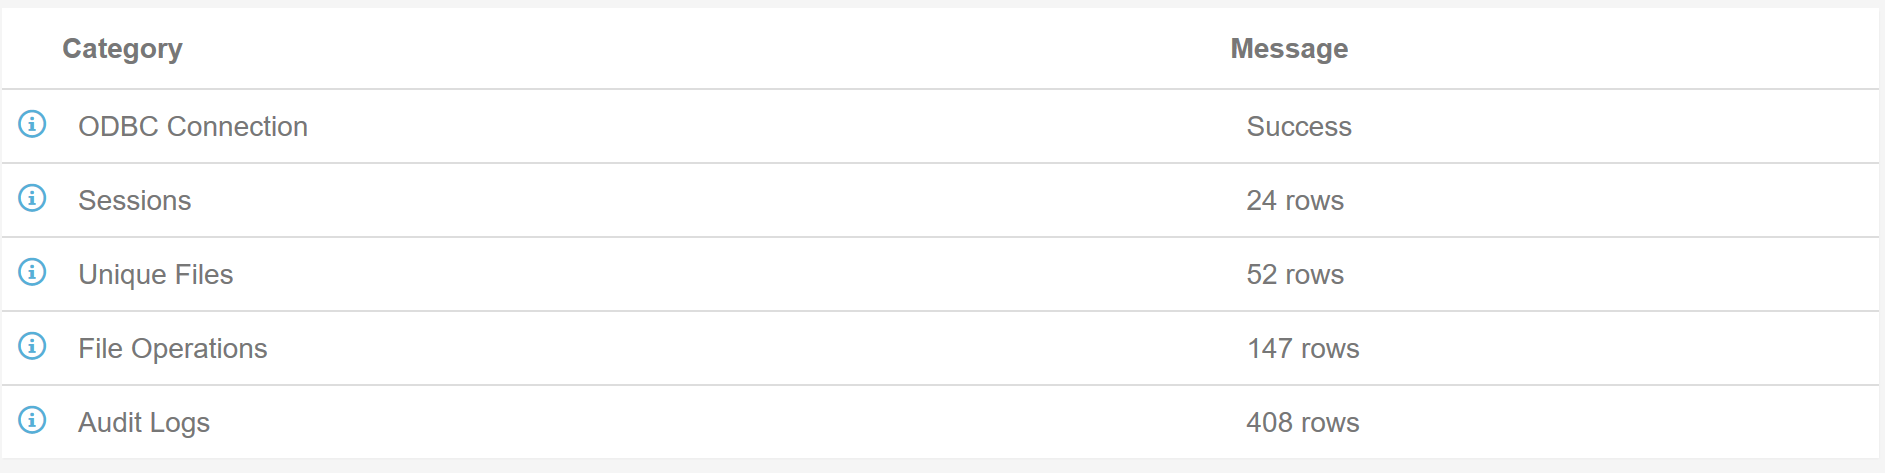Click the Sessions category label
The height and width of the screenshot is (473, 1885).
(x=135, y=201)
